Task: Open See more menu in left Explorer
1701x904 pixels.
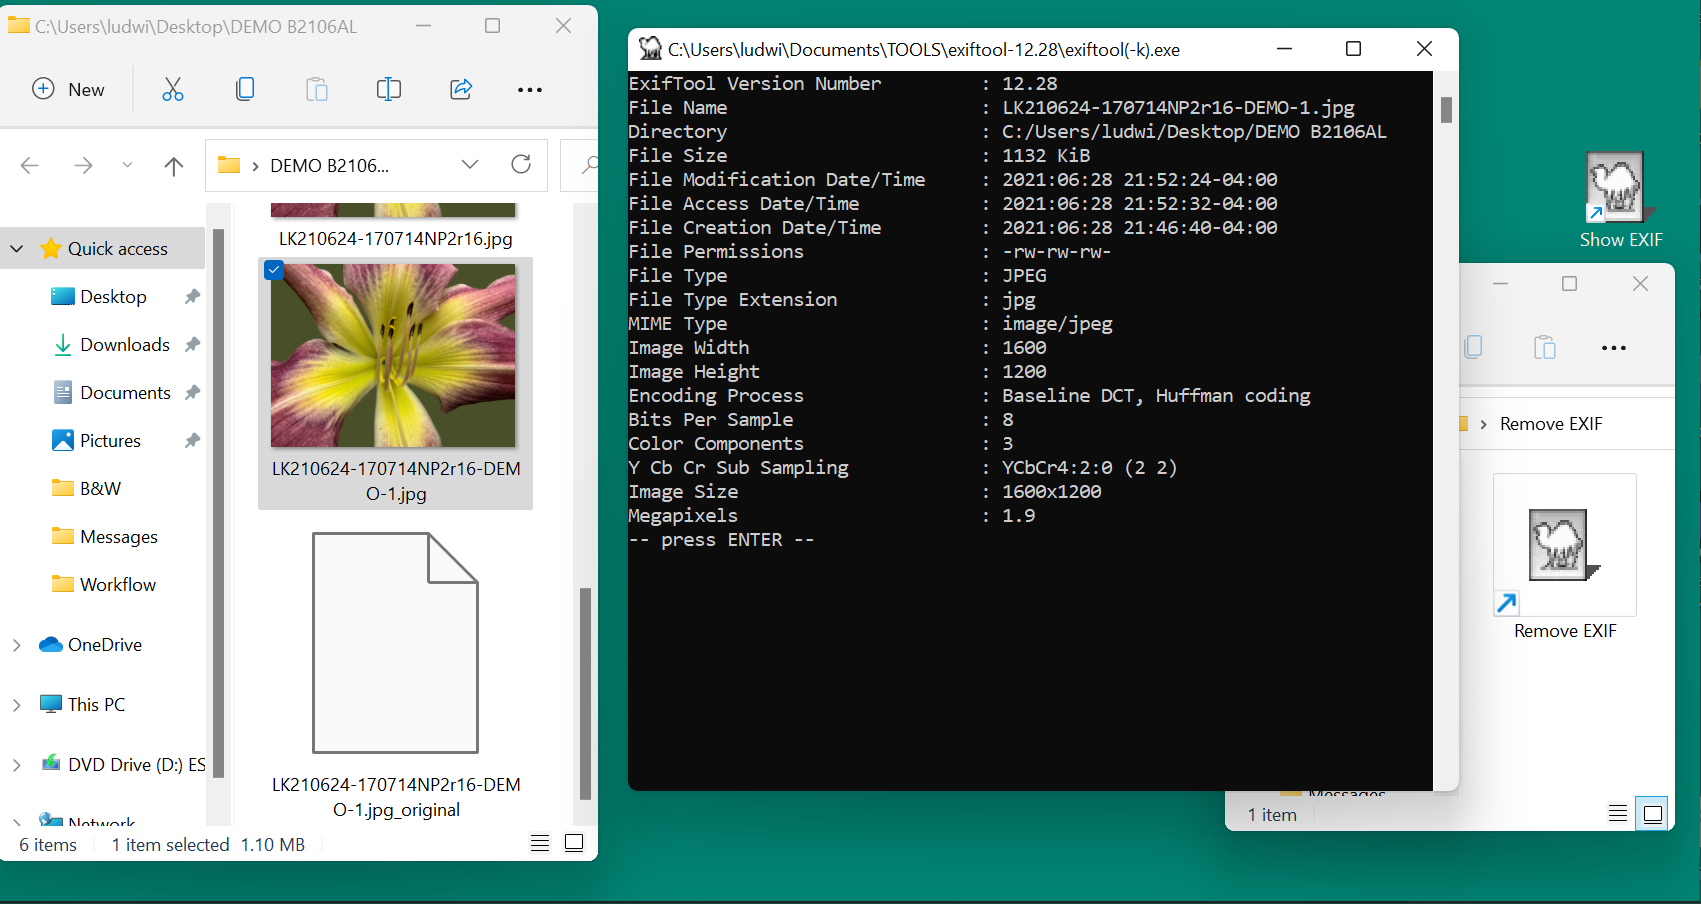Action: click(530, 90)
